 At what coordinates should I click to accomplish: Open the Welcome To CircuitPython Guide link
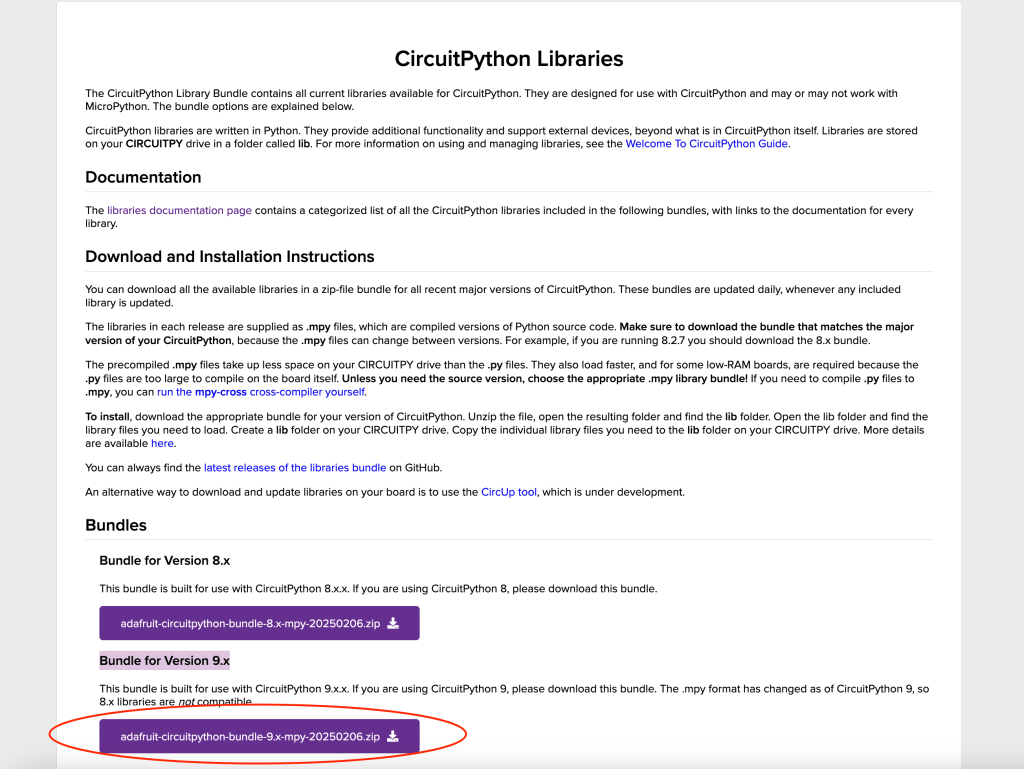707,144
